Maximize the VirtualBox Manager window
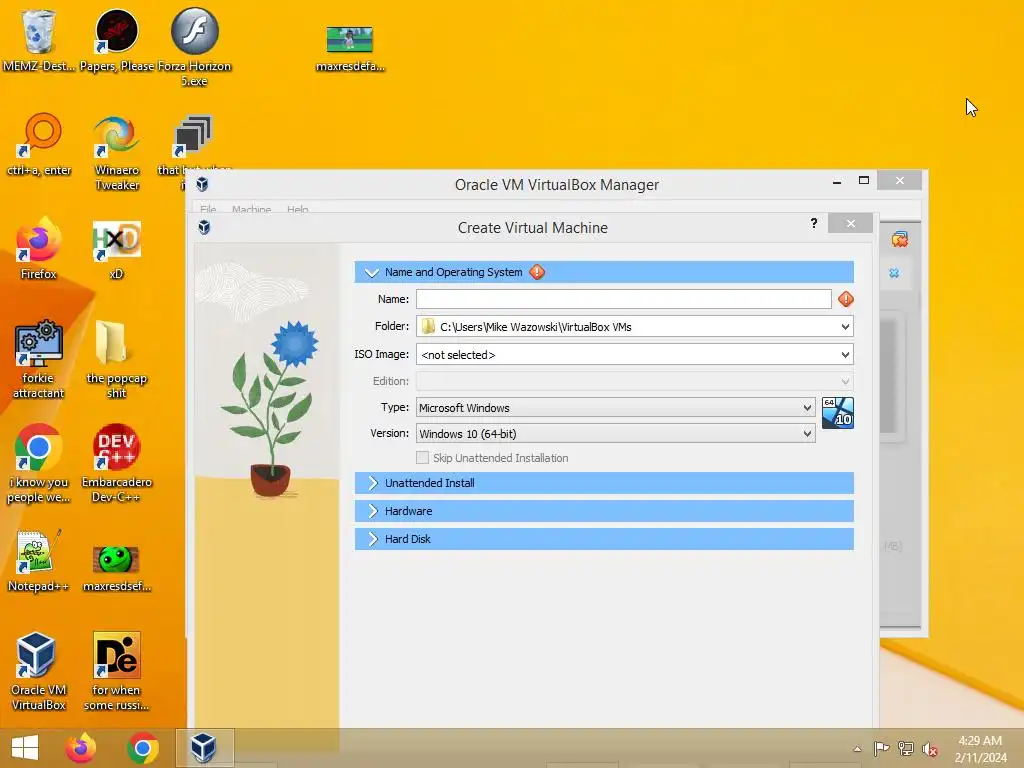Image resolution: width=1024 pixels, height=768 pixels. click(863, 180)
